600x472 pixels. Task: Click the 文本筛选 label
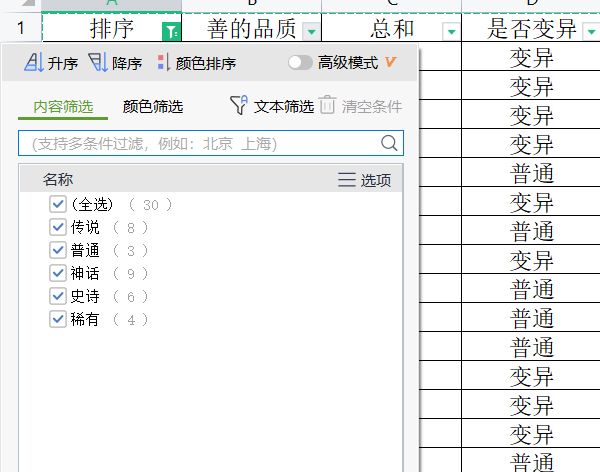pos(284,107)
